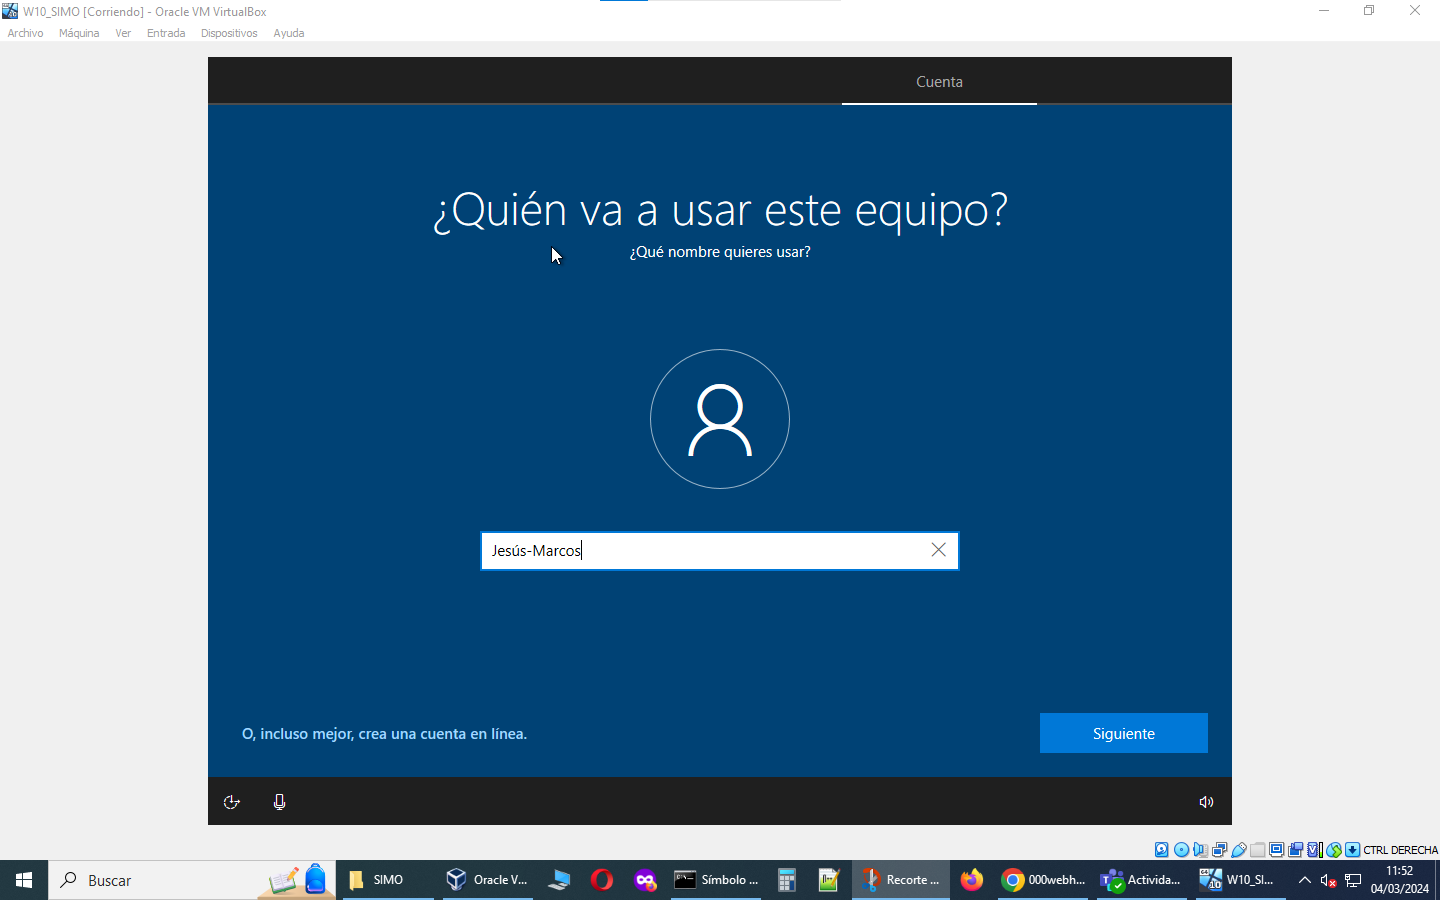
Task: Open the Máquina menu
Action: click(79, 33)
